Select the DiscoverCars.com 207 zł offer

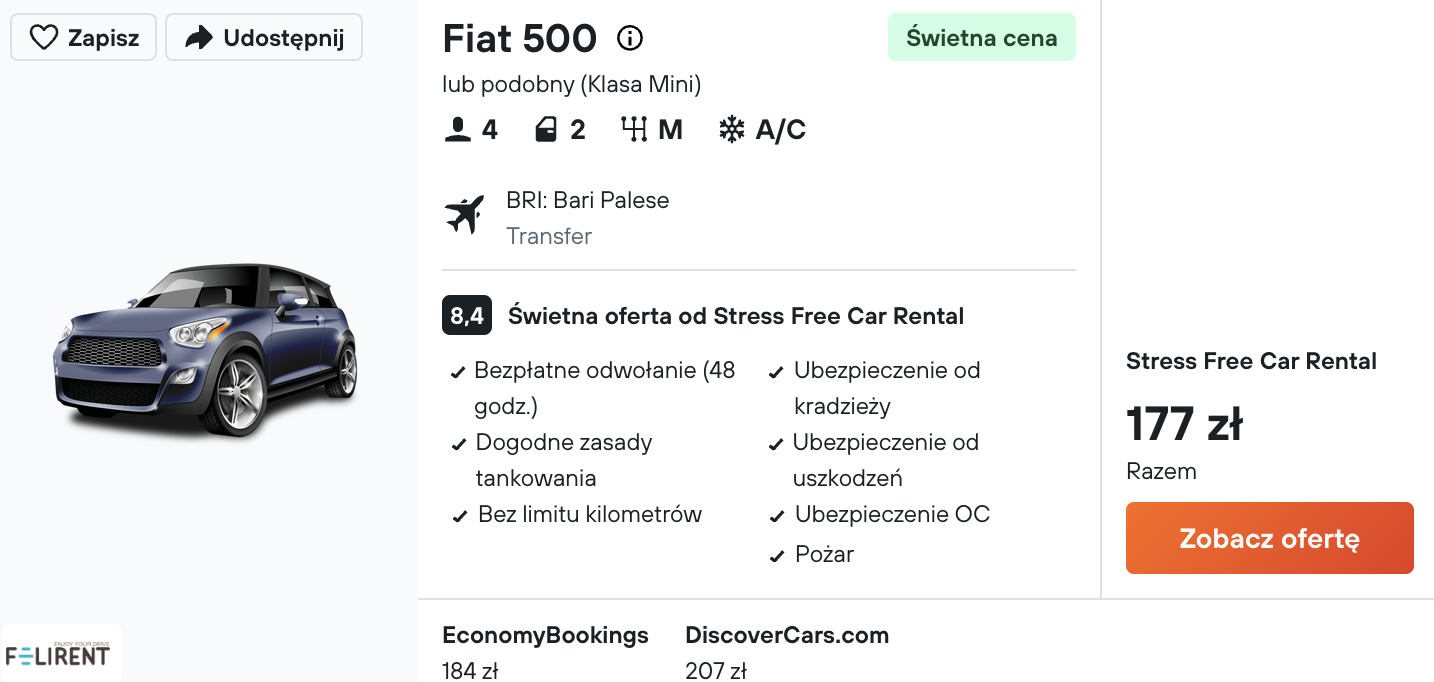point(787,651)
